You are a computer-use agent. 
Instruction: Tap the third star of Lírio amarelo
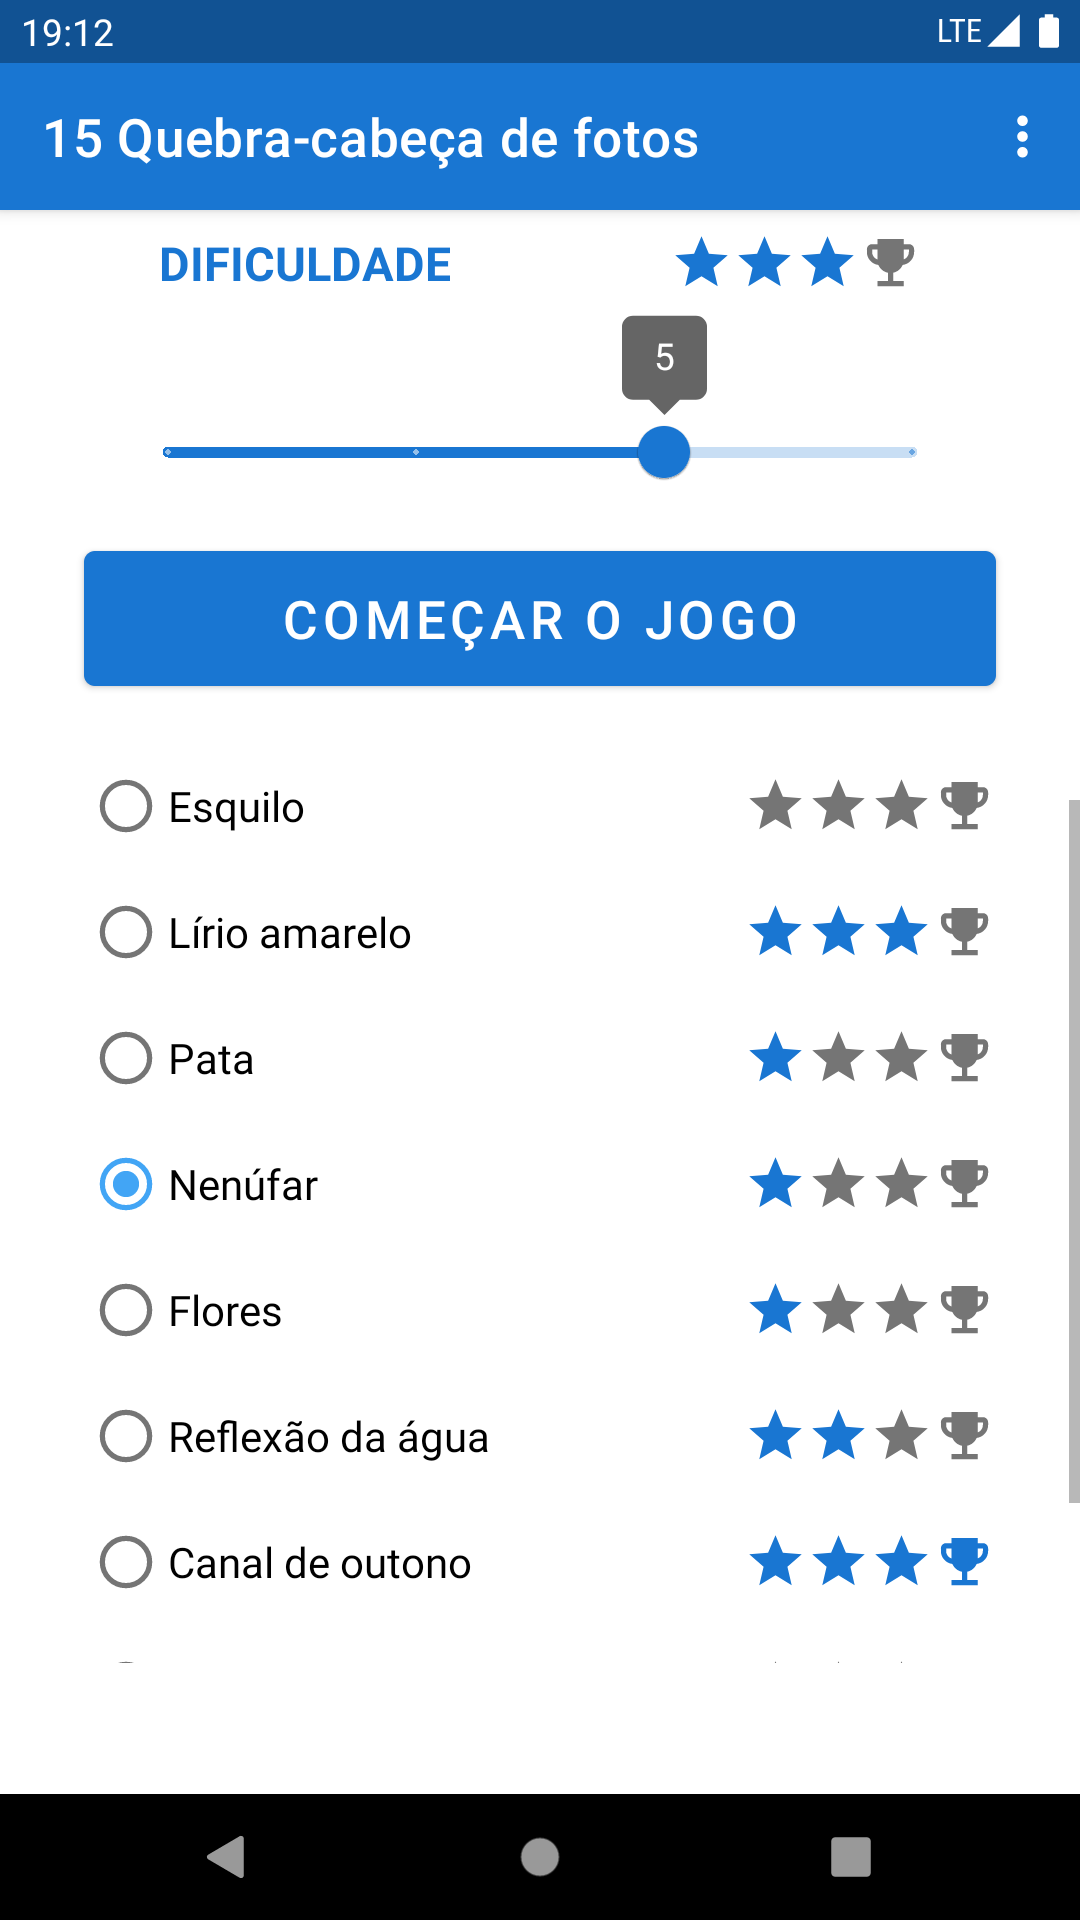pos(902,931)
